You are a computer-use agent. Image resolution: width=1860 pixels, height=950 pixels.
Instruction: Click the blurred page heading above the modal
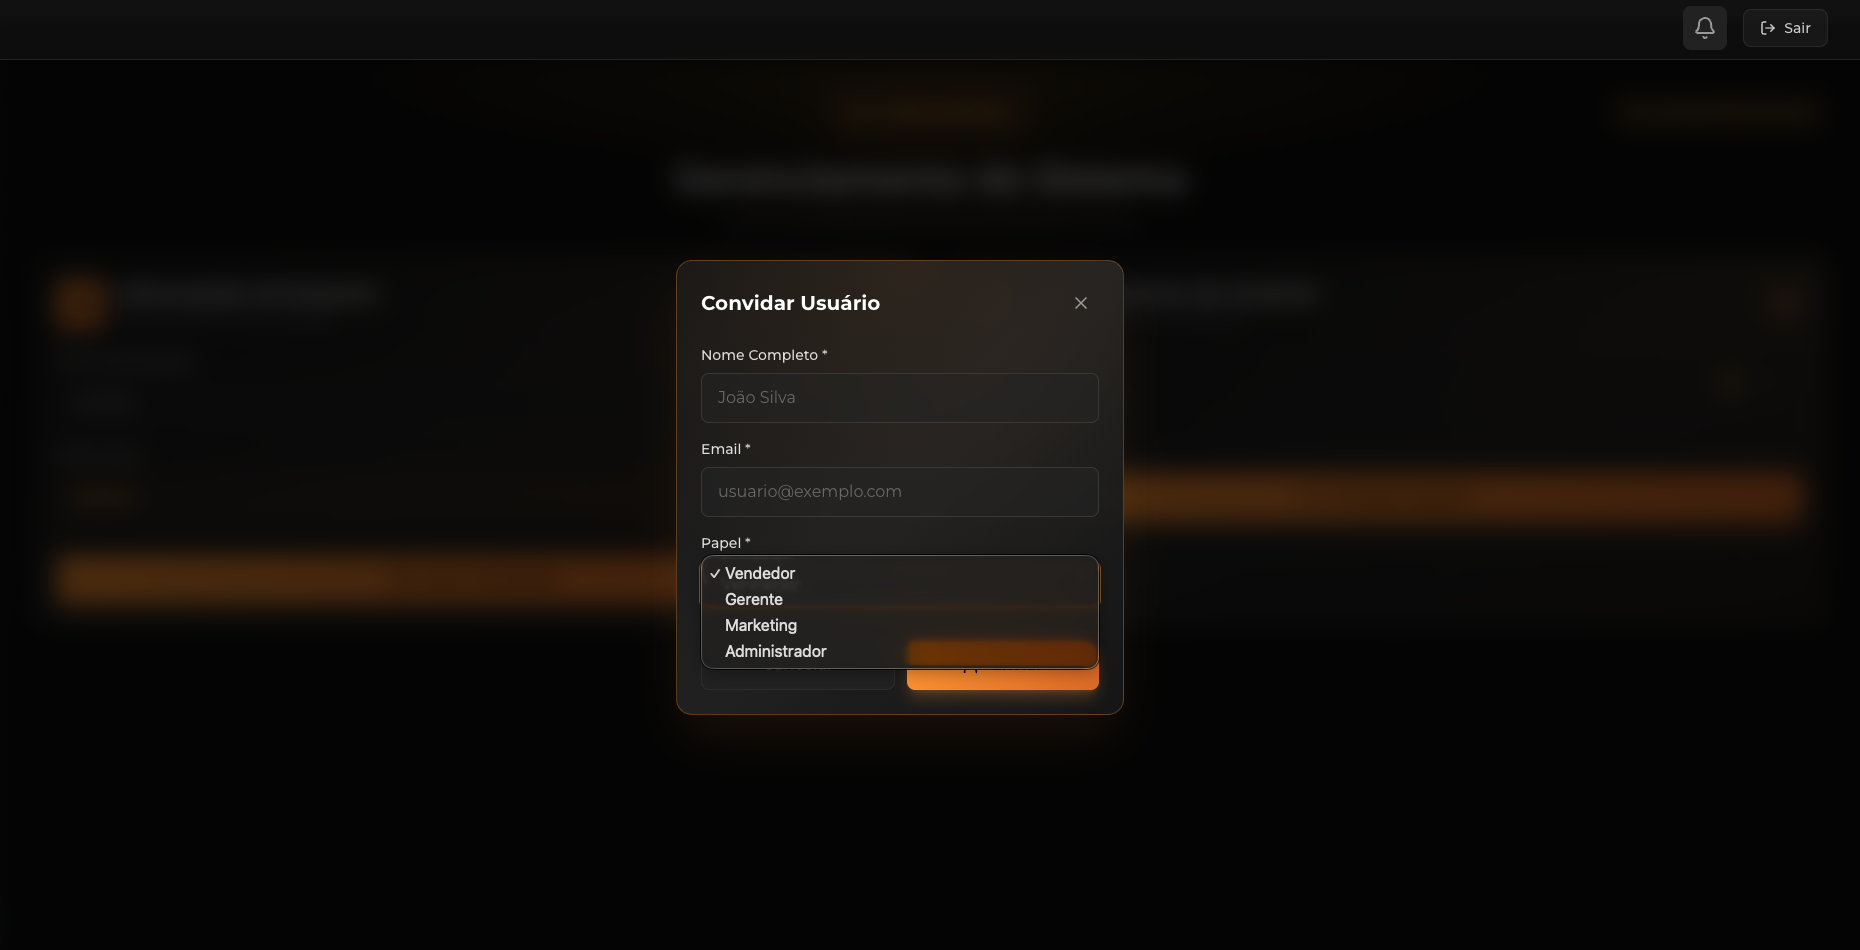coord(930,180)
